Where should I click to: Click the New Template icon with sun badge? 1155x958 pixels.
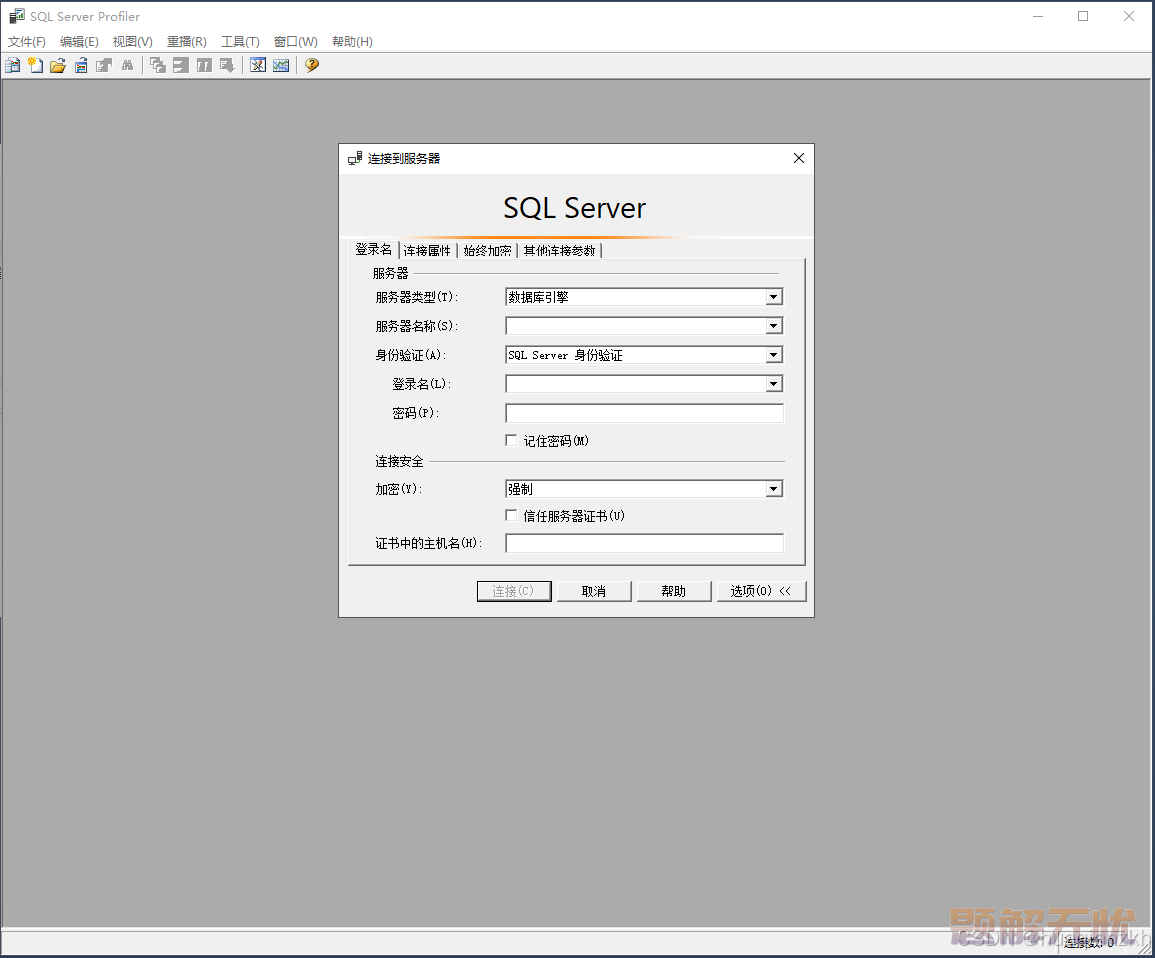click(x=35, y=66)
